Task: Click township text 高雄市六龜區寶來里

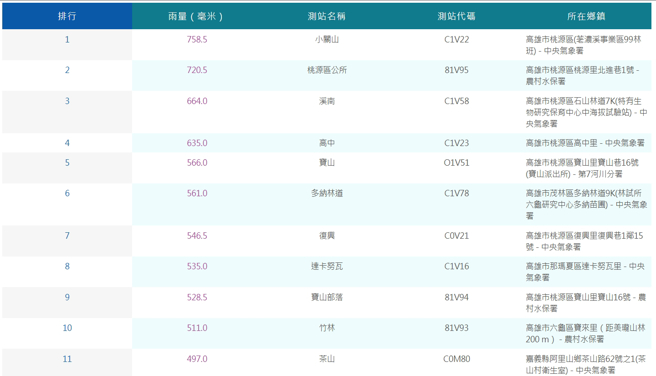Action: coord(561,327)
